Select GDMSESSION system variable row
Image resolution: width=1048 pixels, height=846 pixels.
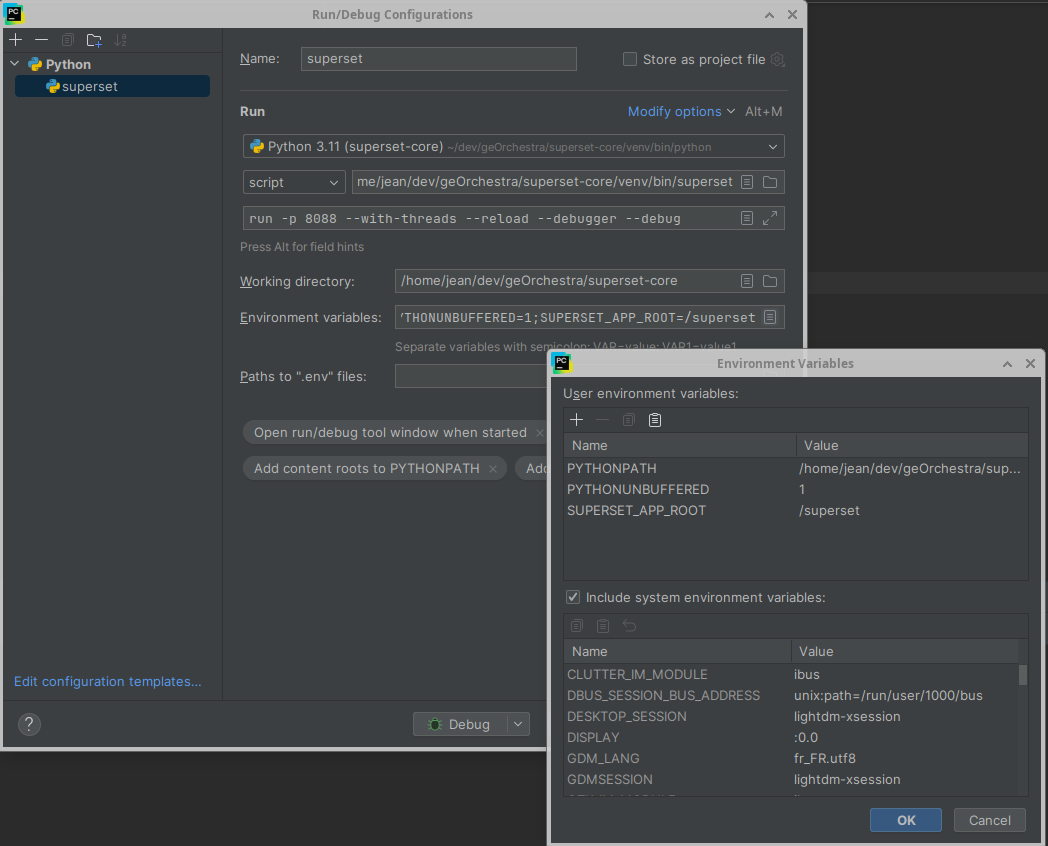791,780
